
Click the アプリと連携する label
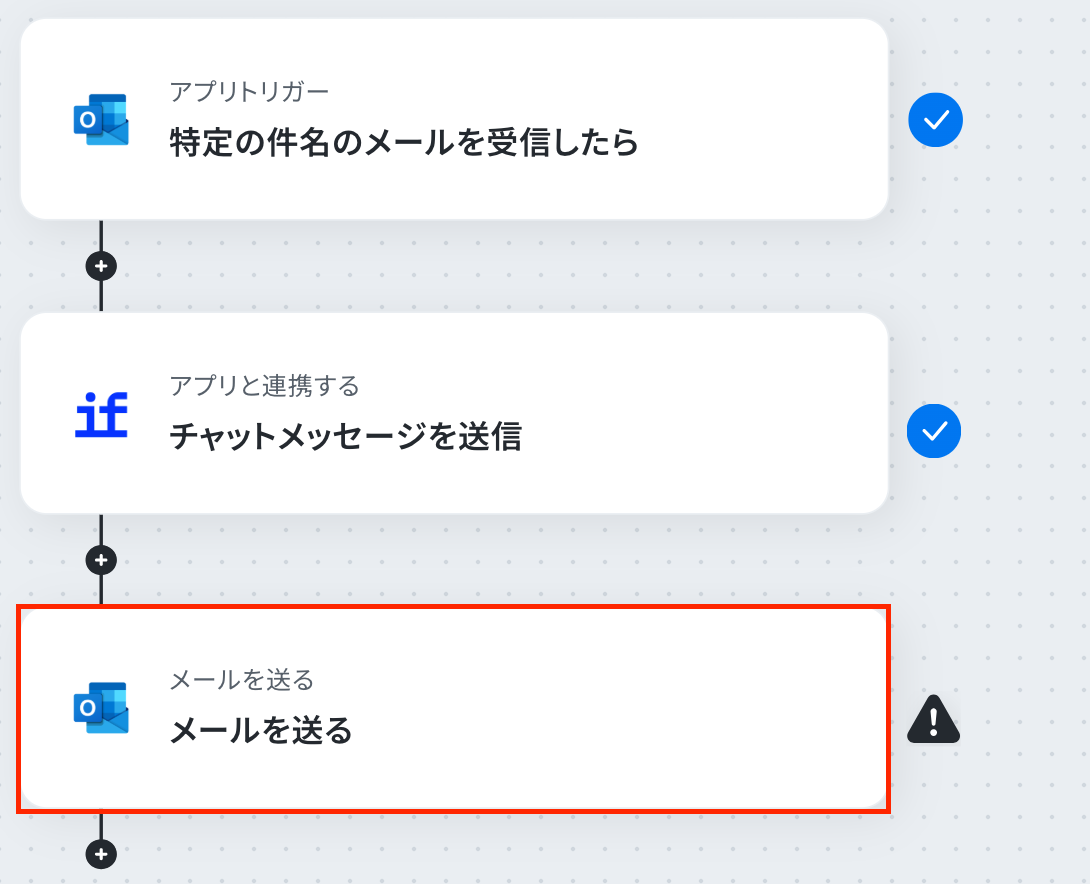[264, 385]
